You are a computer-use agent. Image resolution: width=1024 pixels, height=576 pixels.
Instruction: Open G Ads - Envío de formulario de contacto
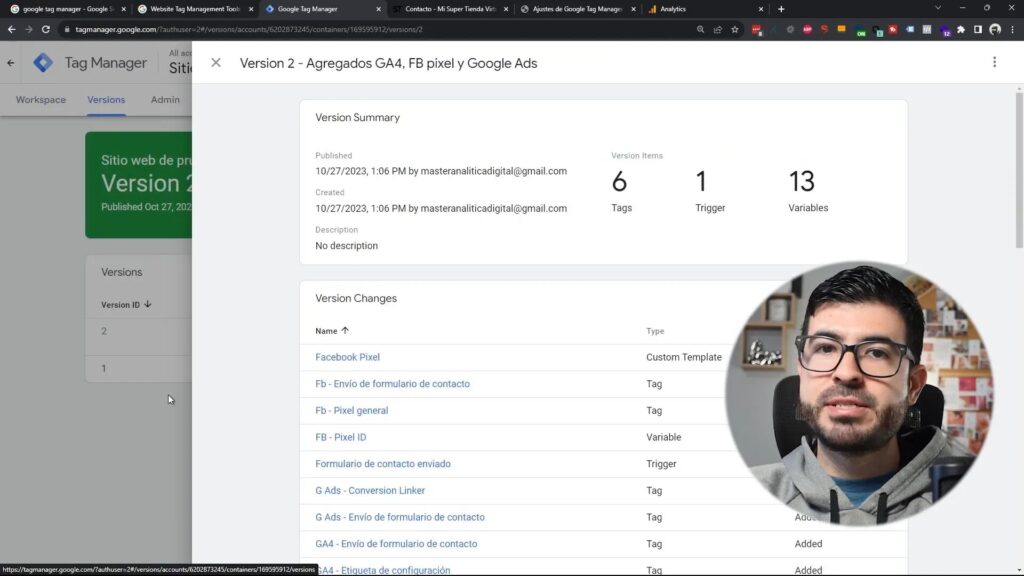click(x=400, y=517)
